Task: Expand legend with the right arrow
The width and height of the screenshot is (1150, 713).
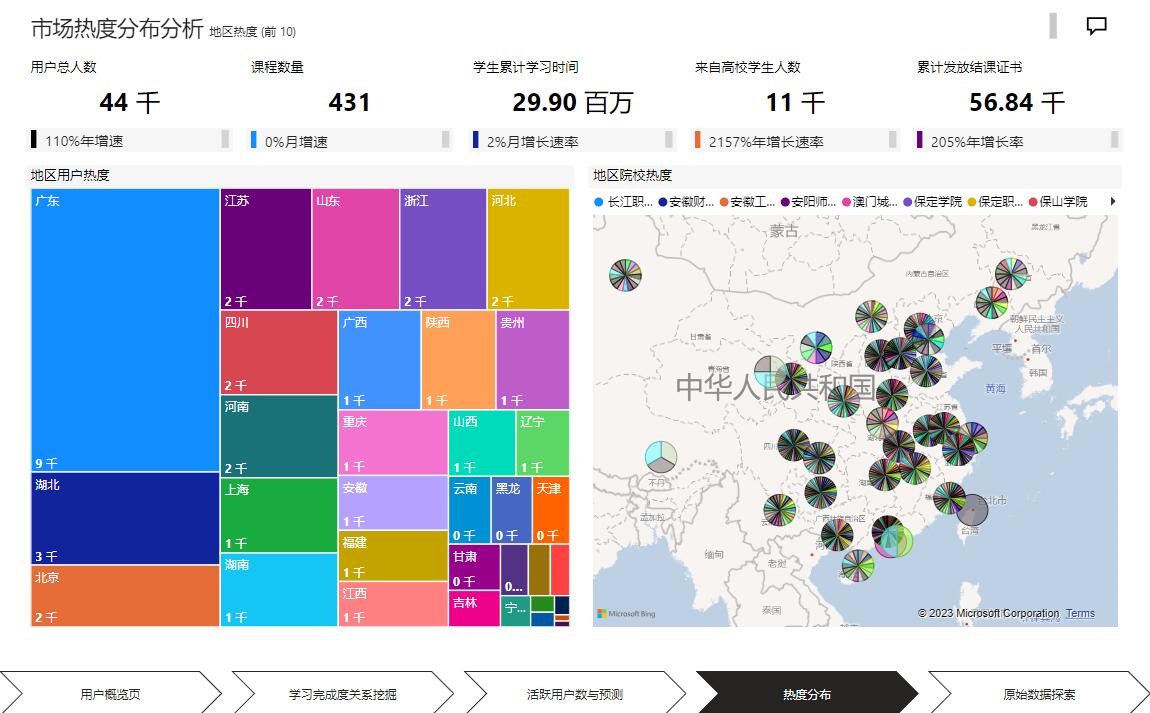Action: [1113, 202]
